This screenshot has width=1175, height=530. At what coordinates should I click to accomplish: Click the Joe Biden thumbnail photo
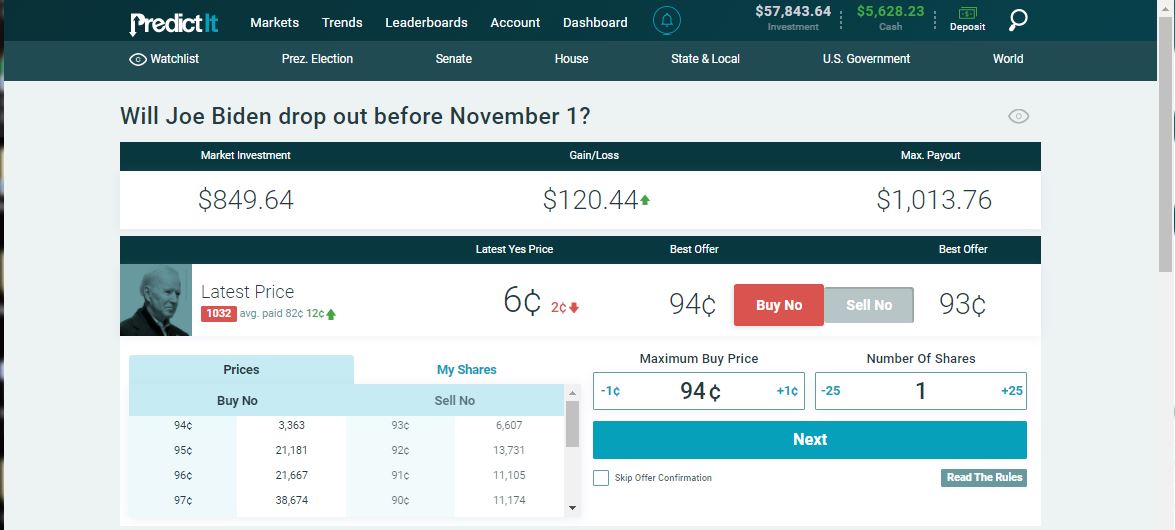pos(156,300)
